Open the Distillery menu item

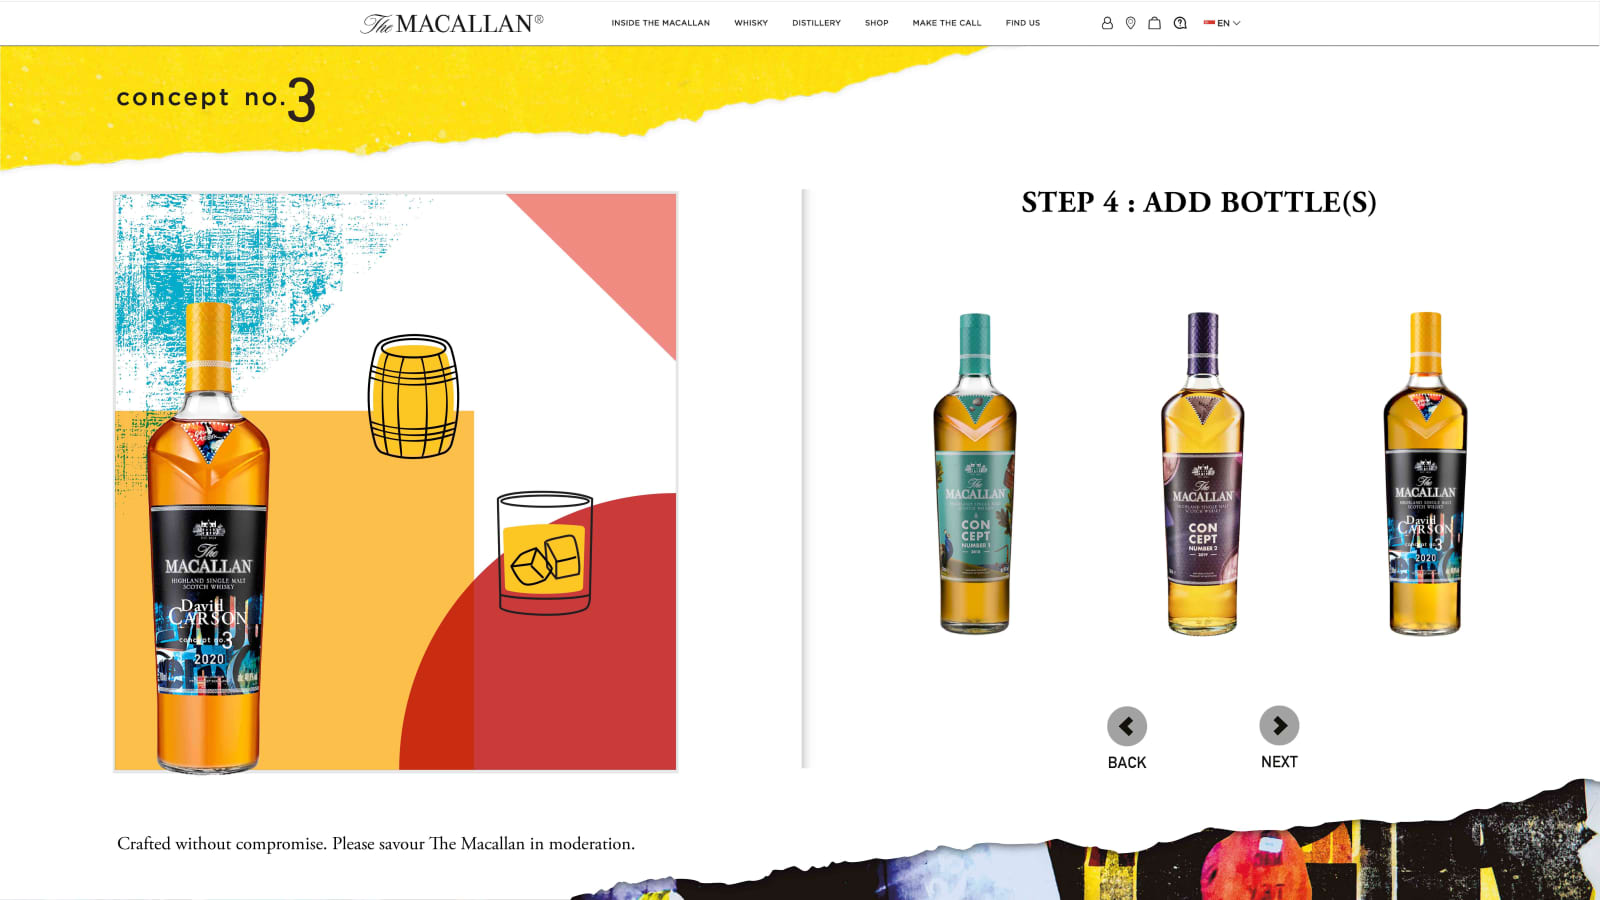click(x=816, y=23)
